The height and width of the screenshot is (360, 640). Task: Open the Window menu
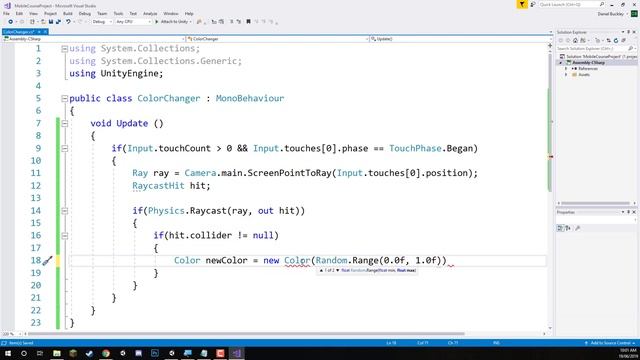(x=171, y=13)
